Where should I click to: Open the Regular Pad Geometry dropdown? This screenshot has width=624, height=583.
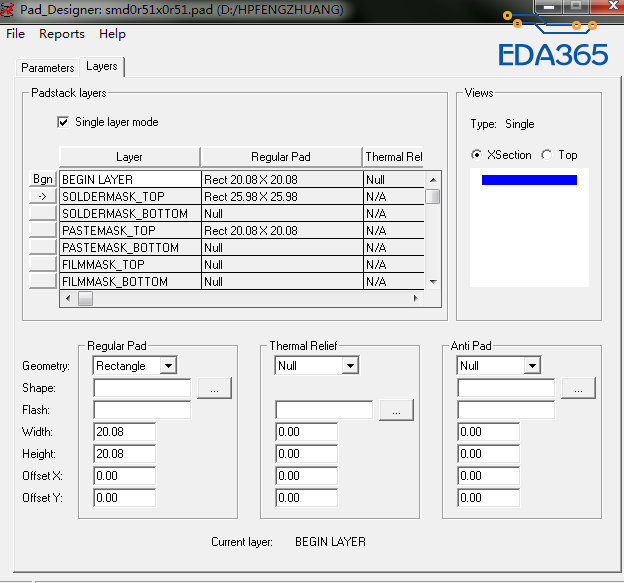point(168,366)
